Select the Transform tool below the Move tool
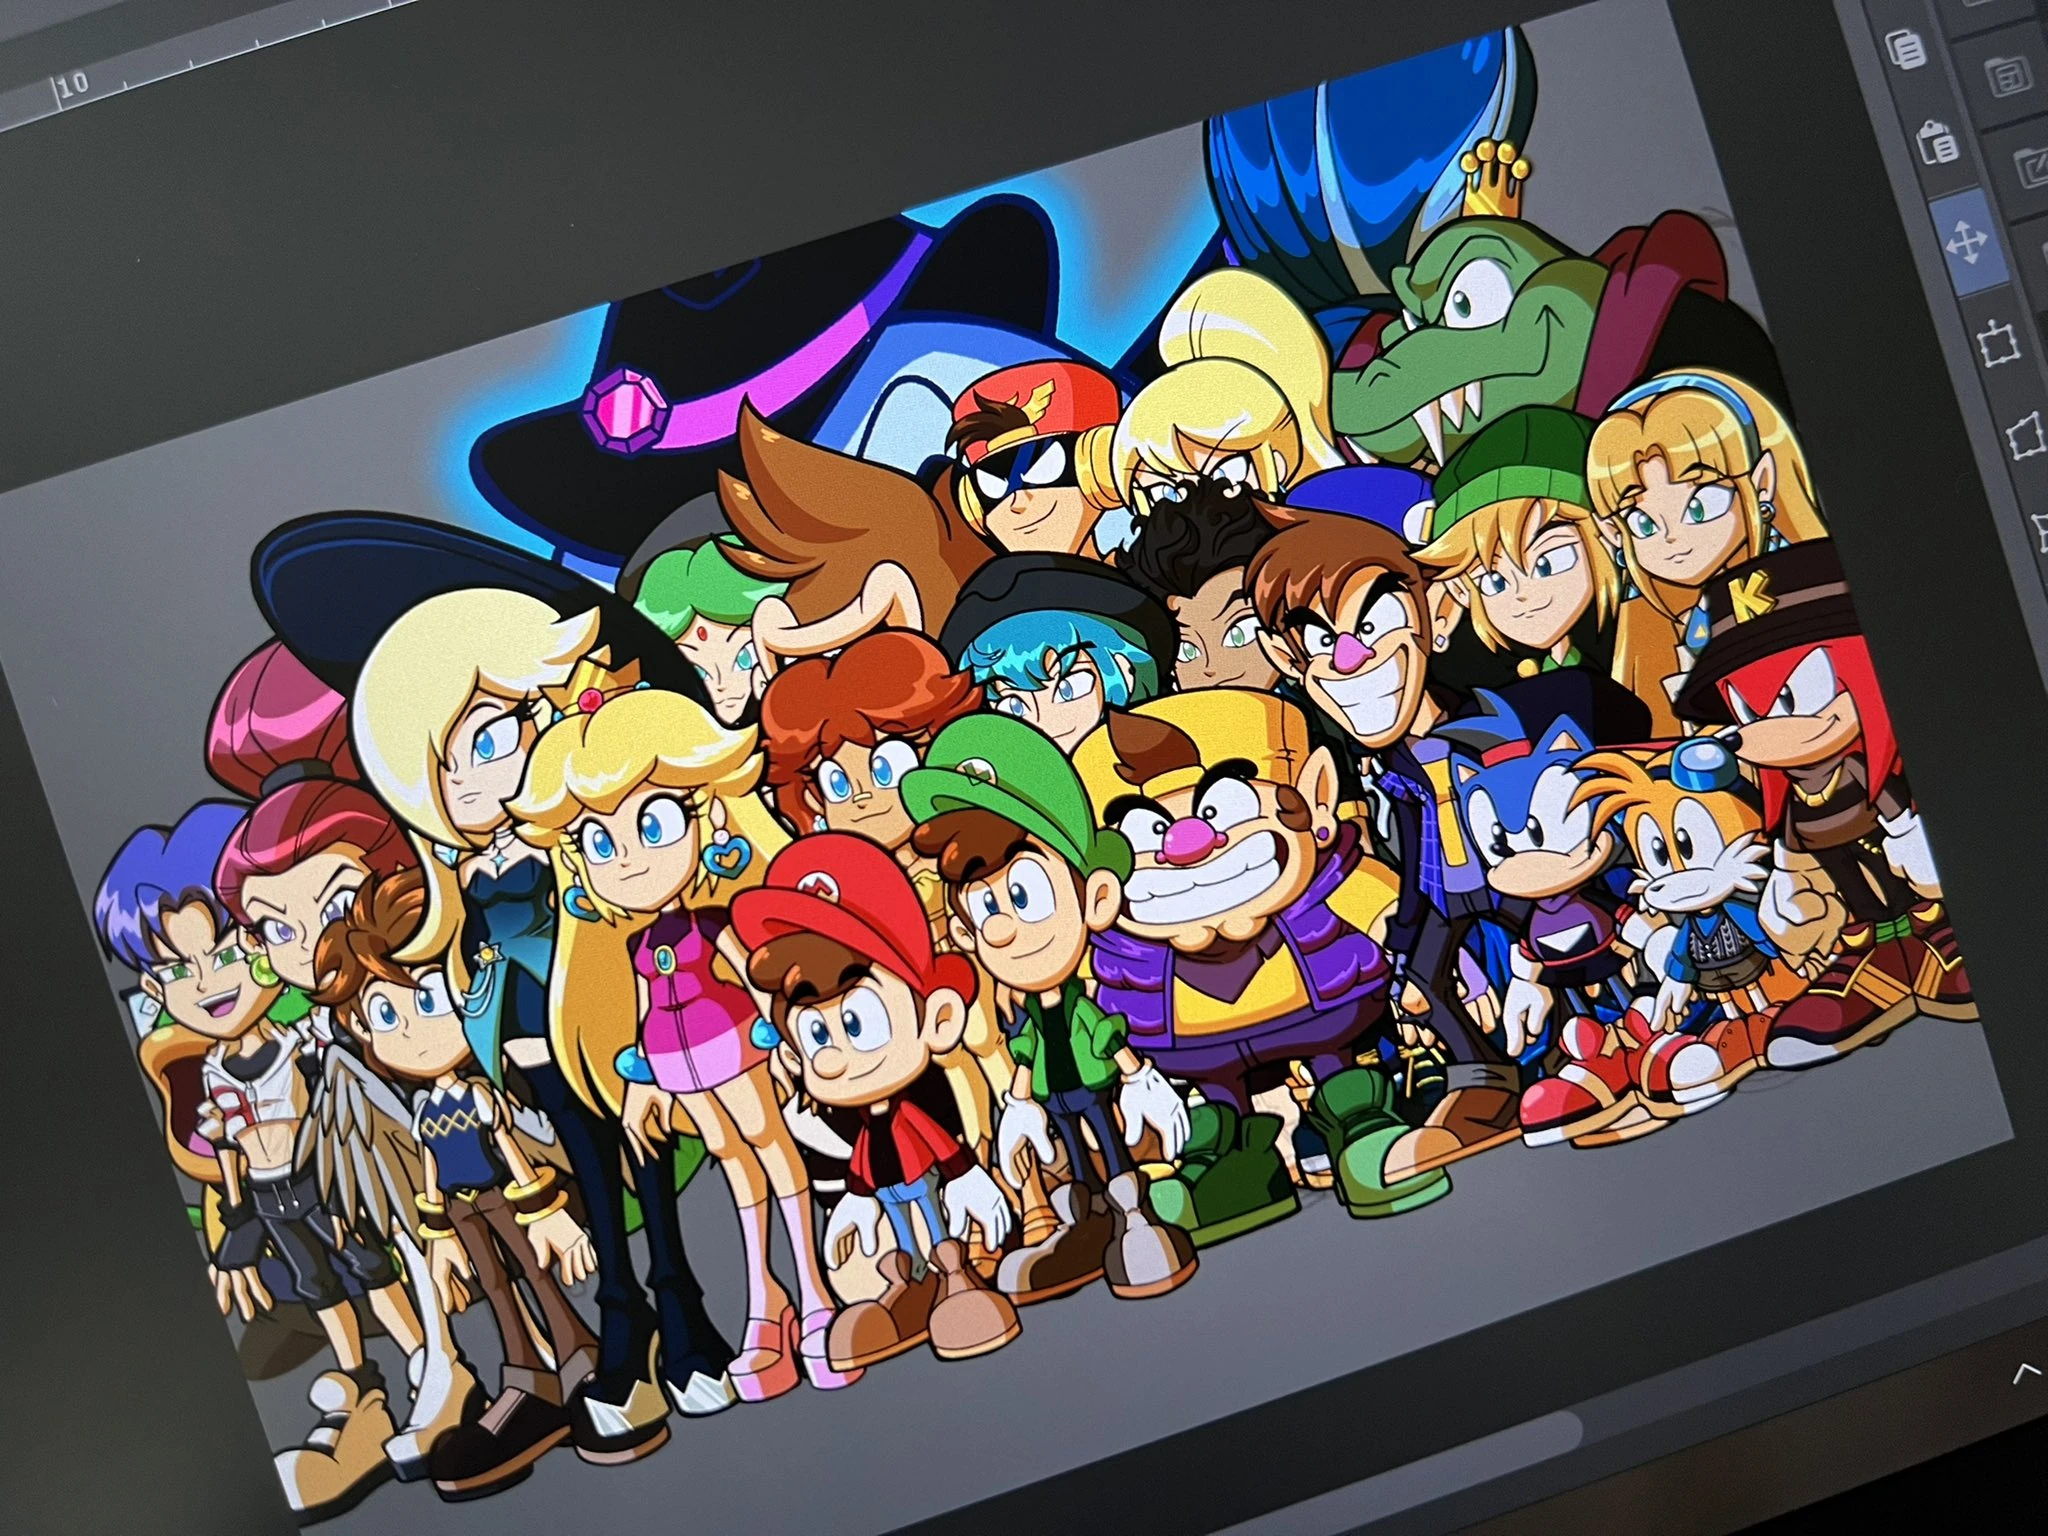This screenshot has height=1536, width=2048. click(x=1997, y=344)
